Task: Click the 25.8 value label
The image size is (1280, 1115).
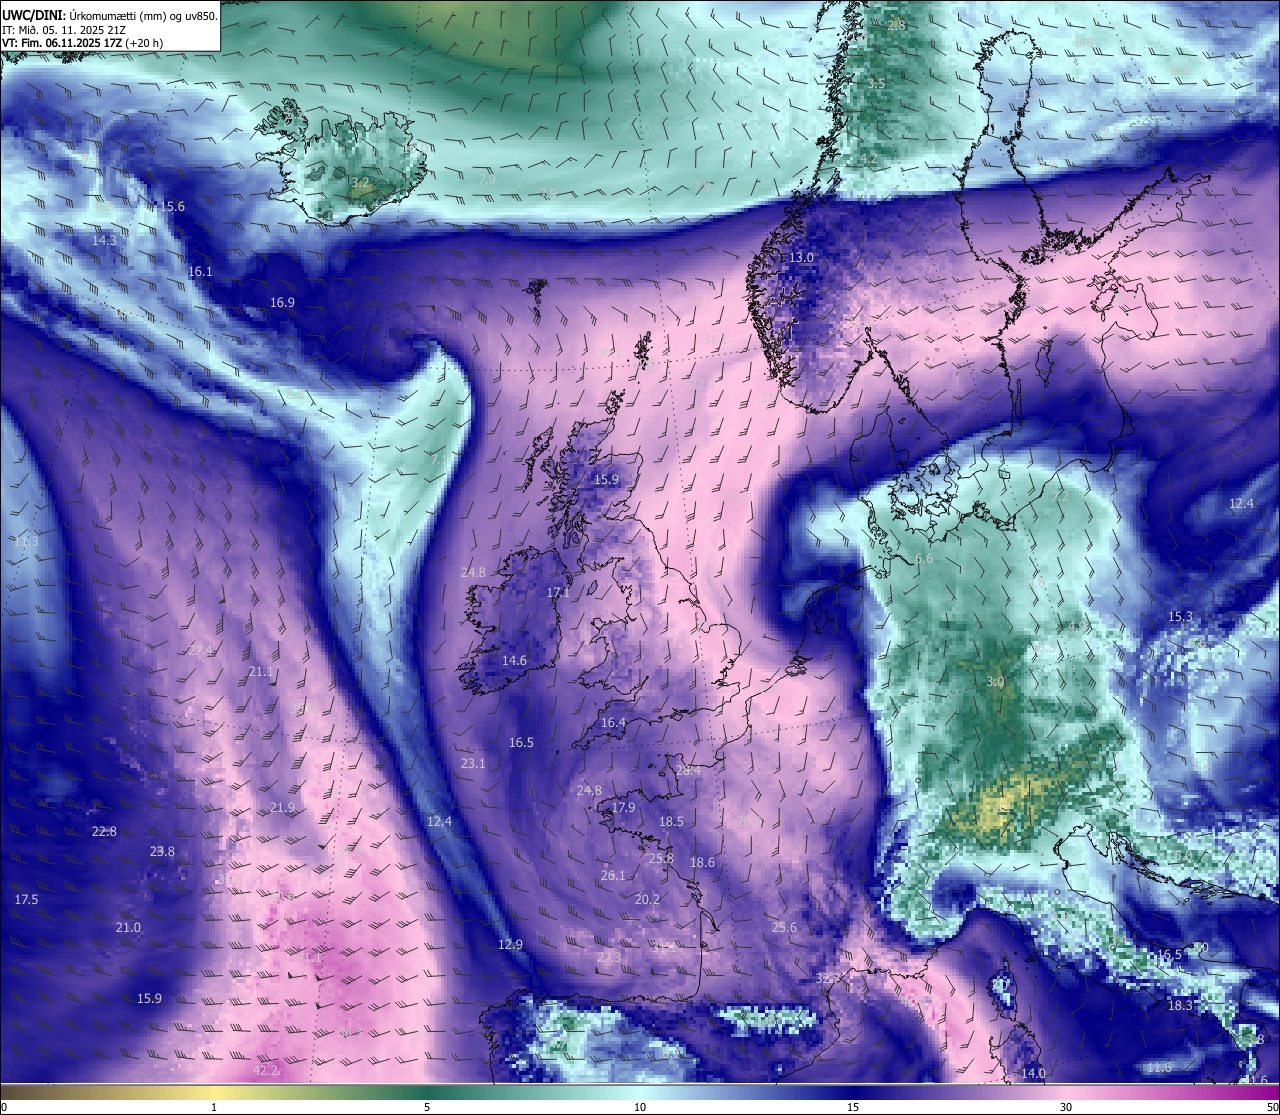Action: [661, 859]
